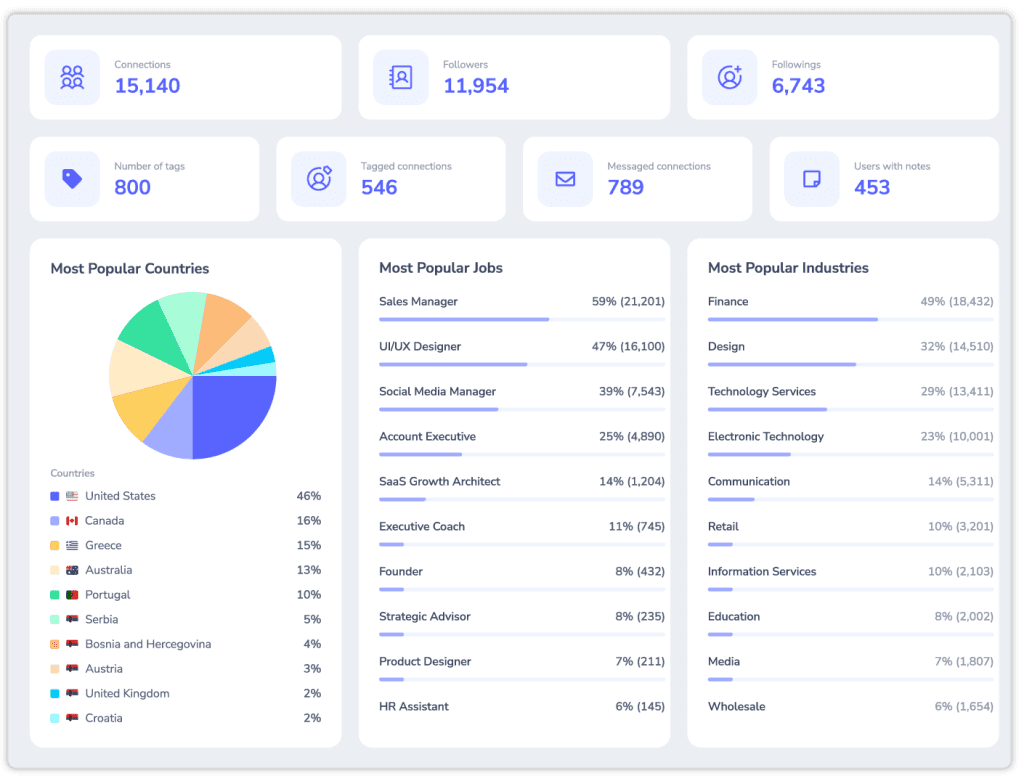Click the Canada flag icon

(72, 521)
